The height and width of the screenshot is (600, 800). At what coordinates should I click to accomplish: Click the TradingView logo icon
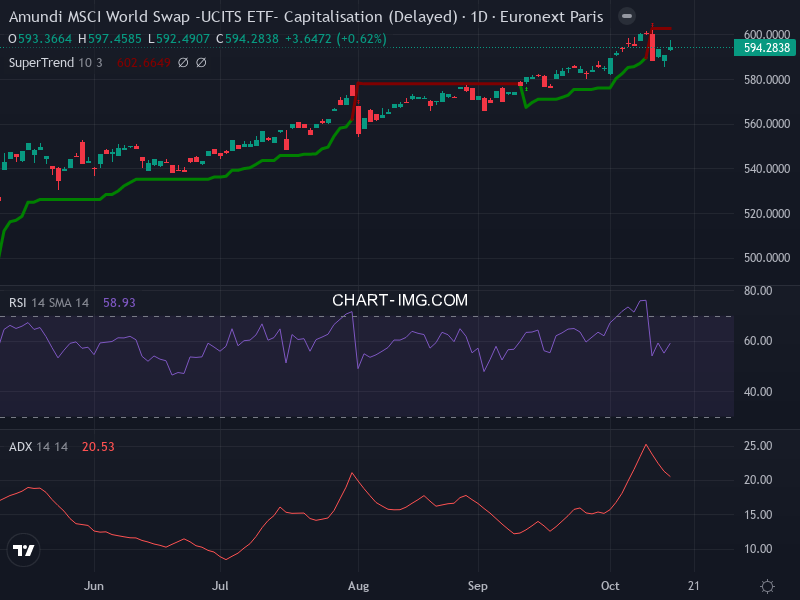pyautogui.click(x=24, y=550)
